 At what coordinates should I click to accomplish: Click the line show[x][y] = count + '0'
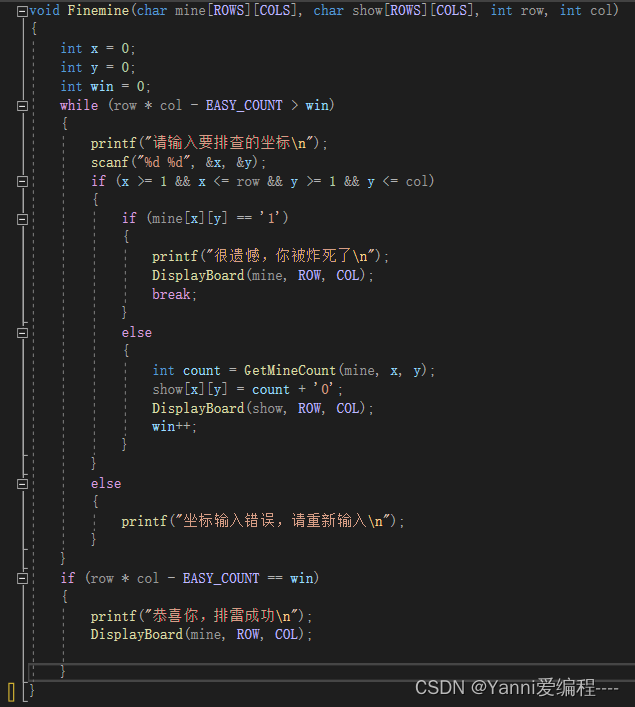pyautogui.click(x=248, y=389)
